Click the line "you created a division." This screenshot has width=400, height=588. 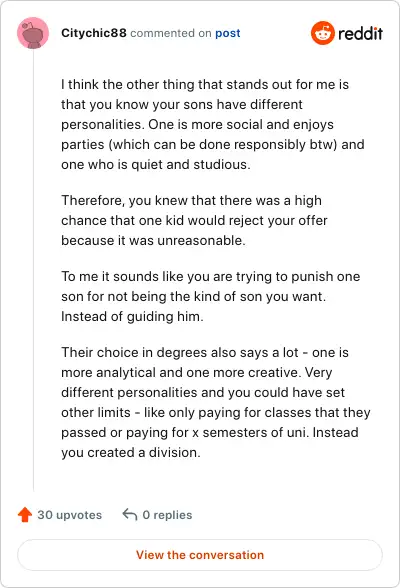pyautogui.click(x=131, y=453)
